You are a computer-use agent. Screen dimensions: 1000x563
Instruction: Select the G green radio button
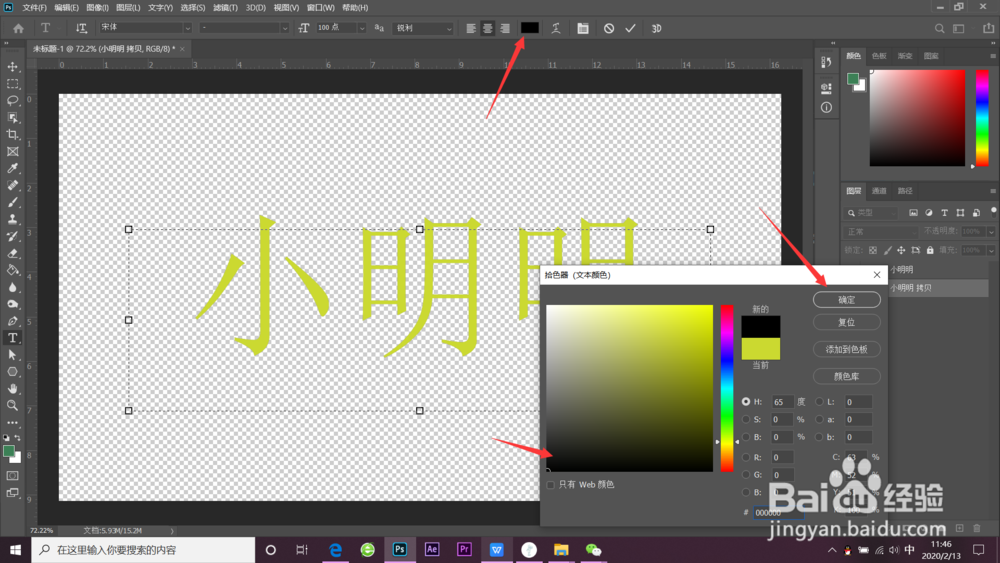[x=746, y=474]
